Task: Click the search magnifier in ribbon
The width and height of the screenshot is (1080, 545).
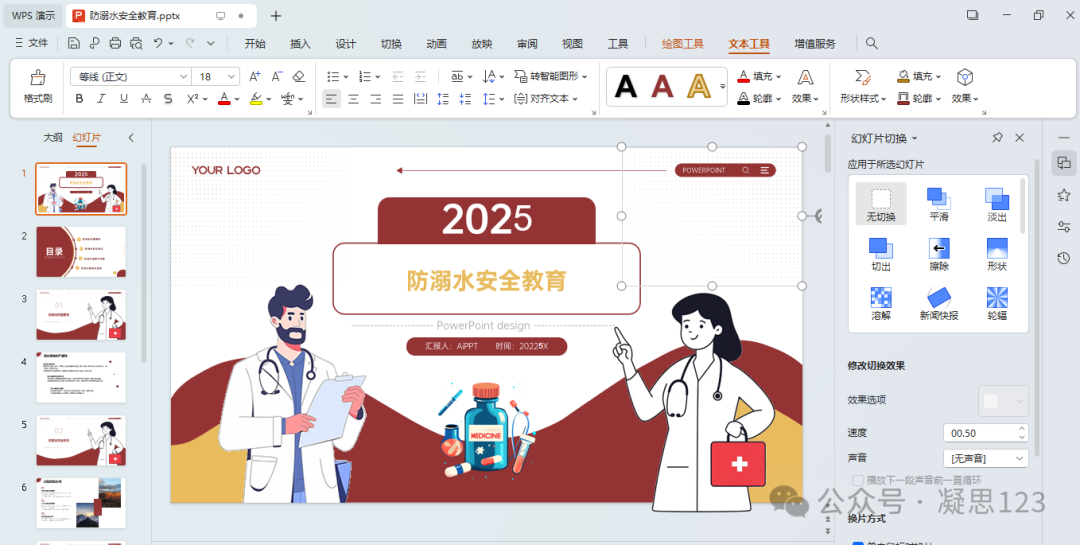Action: pyautogui.click(x=871, y=43)
